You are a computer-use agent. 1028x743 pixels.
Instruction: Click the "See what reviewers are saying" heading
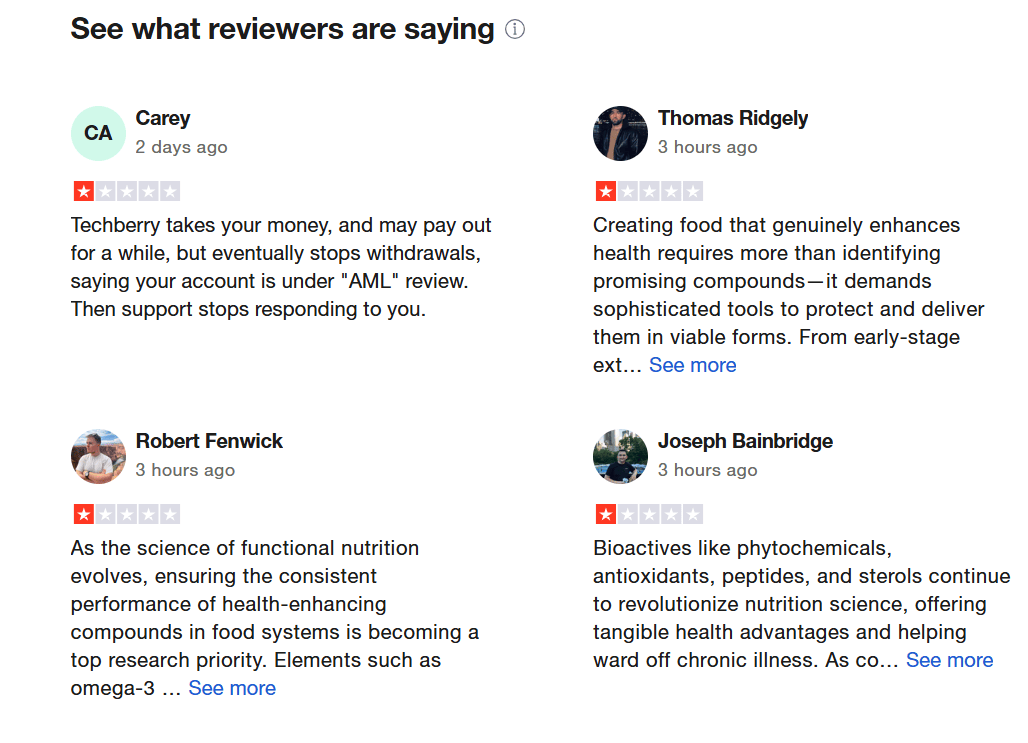tap(282, 30)
